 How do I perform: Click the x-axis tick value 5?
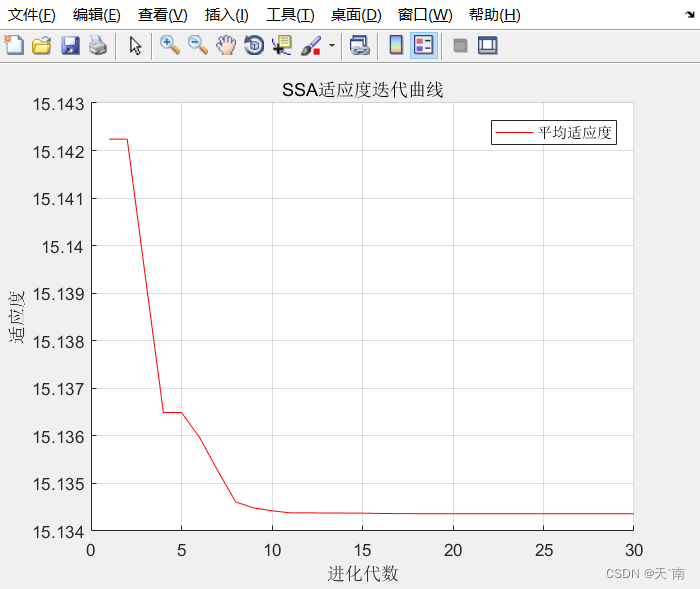click(x=181, y=550)
